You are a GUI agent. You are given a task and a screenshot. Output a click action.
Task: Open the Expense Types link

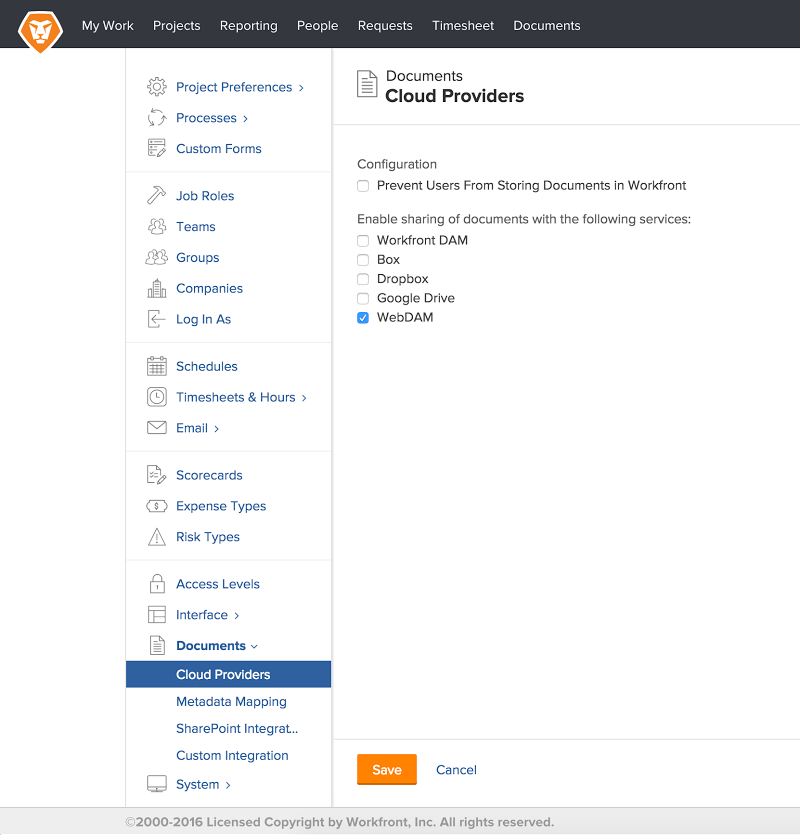(221, 506)
